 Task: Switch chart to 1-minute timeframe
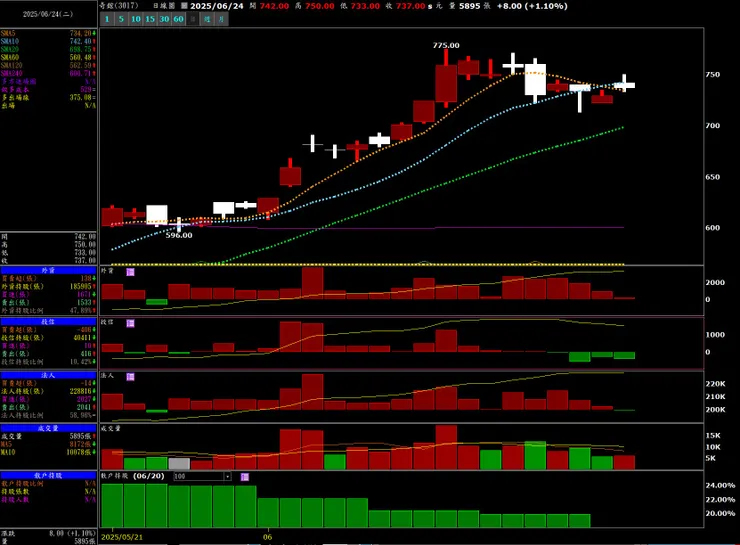(107, 19)
